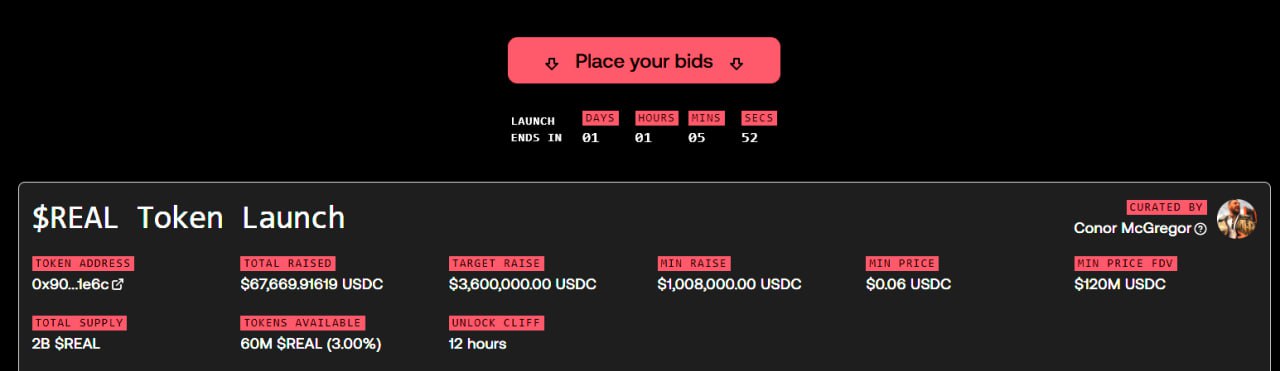Click the left down-arrow icon in bids button
The height and width of the screenshot is (371, 1280).
pyautogui.click(x=551, y=63)
